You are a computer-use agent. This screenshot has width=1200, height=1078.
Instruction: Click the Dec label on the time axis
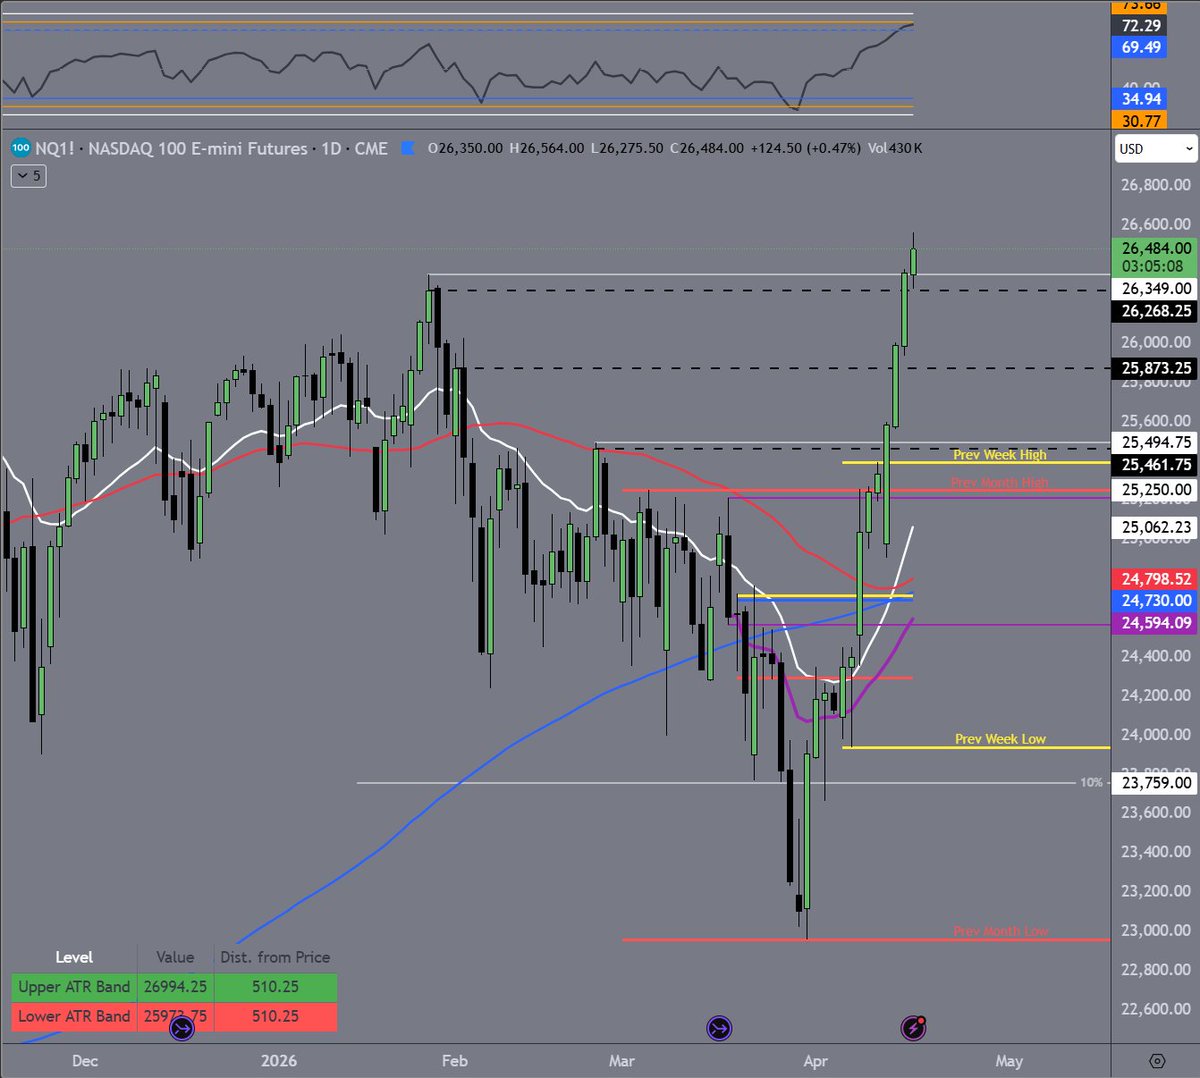point(85,1061)
